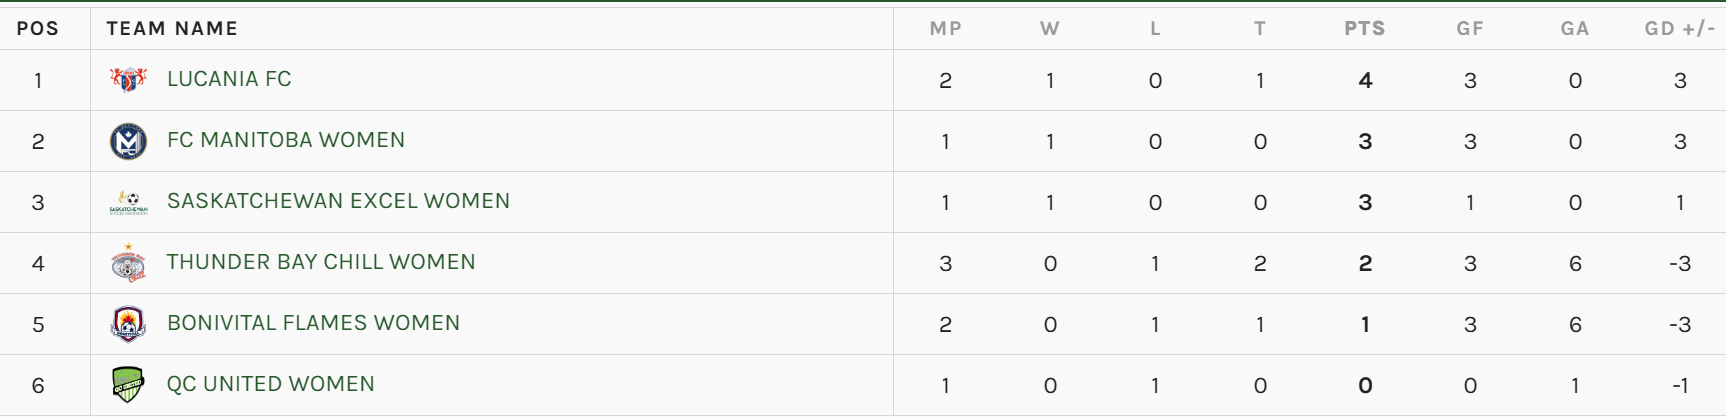
Task: Visit the BONIVITAL FLAMES WOMEN link
Action: (313, 323)
